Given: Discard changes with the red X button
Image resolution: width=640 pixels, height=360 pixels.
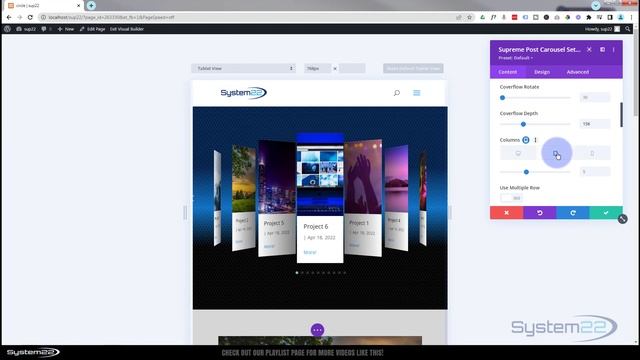Looking at the screenshot, I should (x=507, y=213).
